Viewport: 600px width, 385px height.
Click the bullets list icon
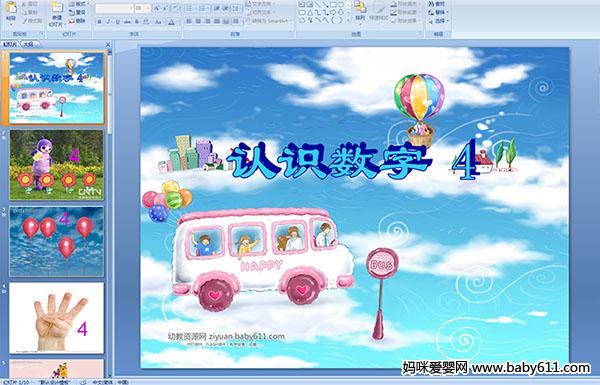pyautogui.click(x=190, y=8)
